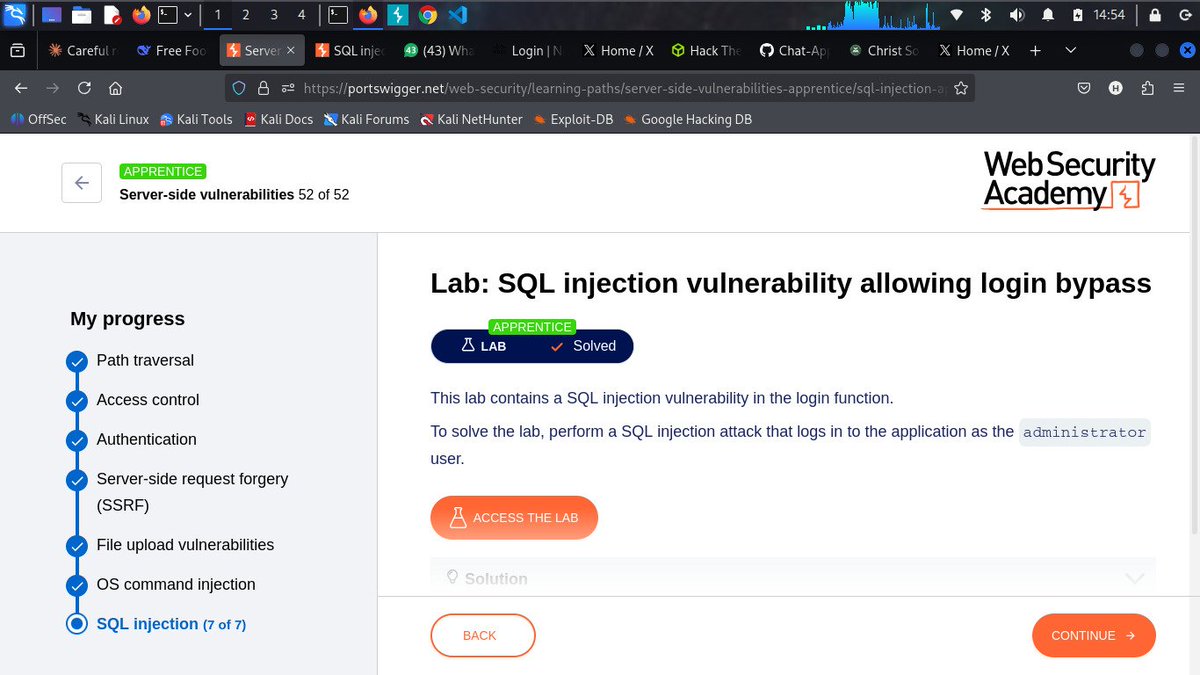Click the profile account icon in the toolbar

click(1115, 88)
